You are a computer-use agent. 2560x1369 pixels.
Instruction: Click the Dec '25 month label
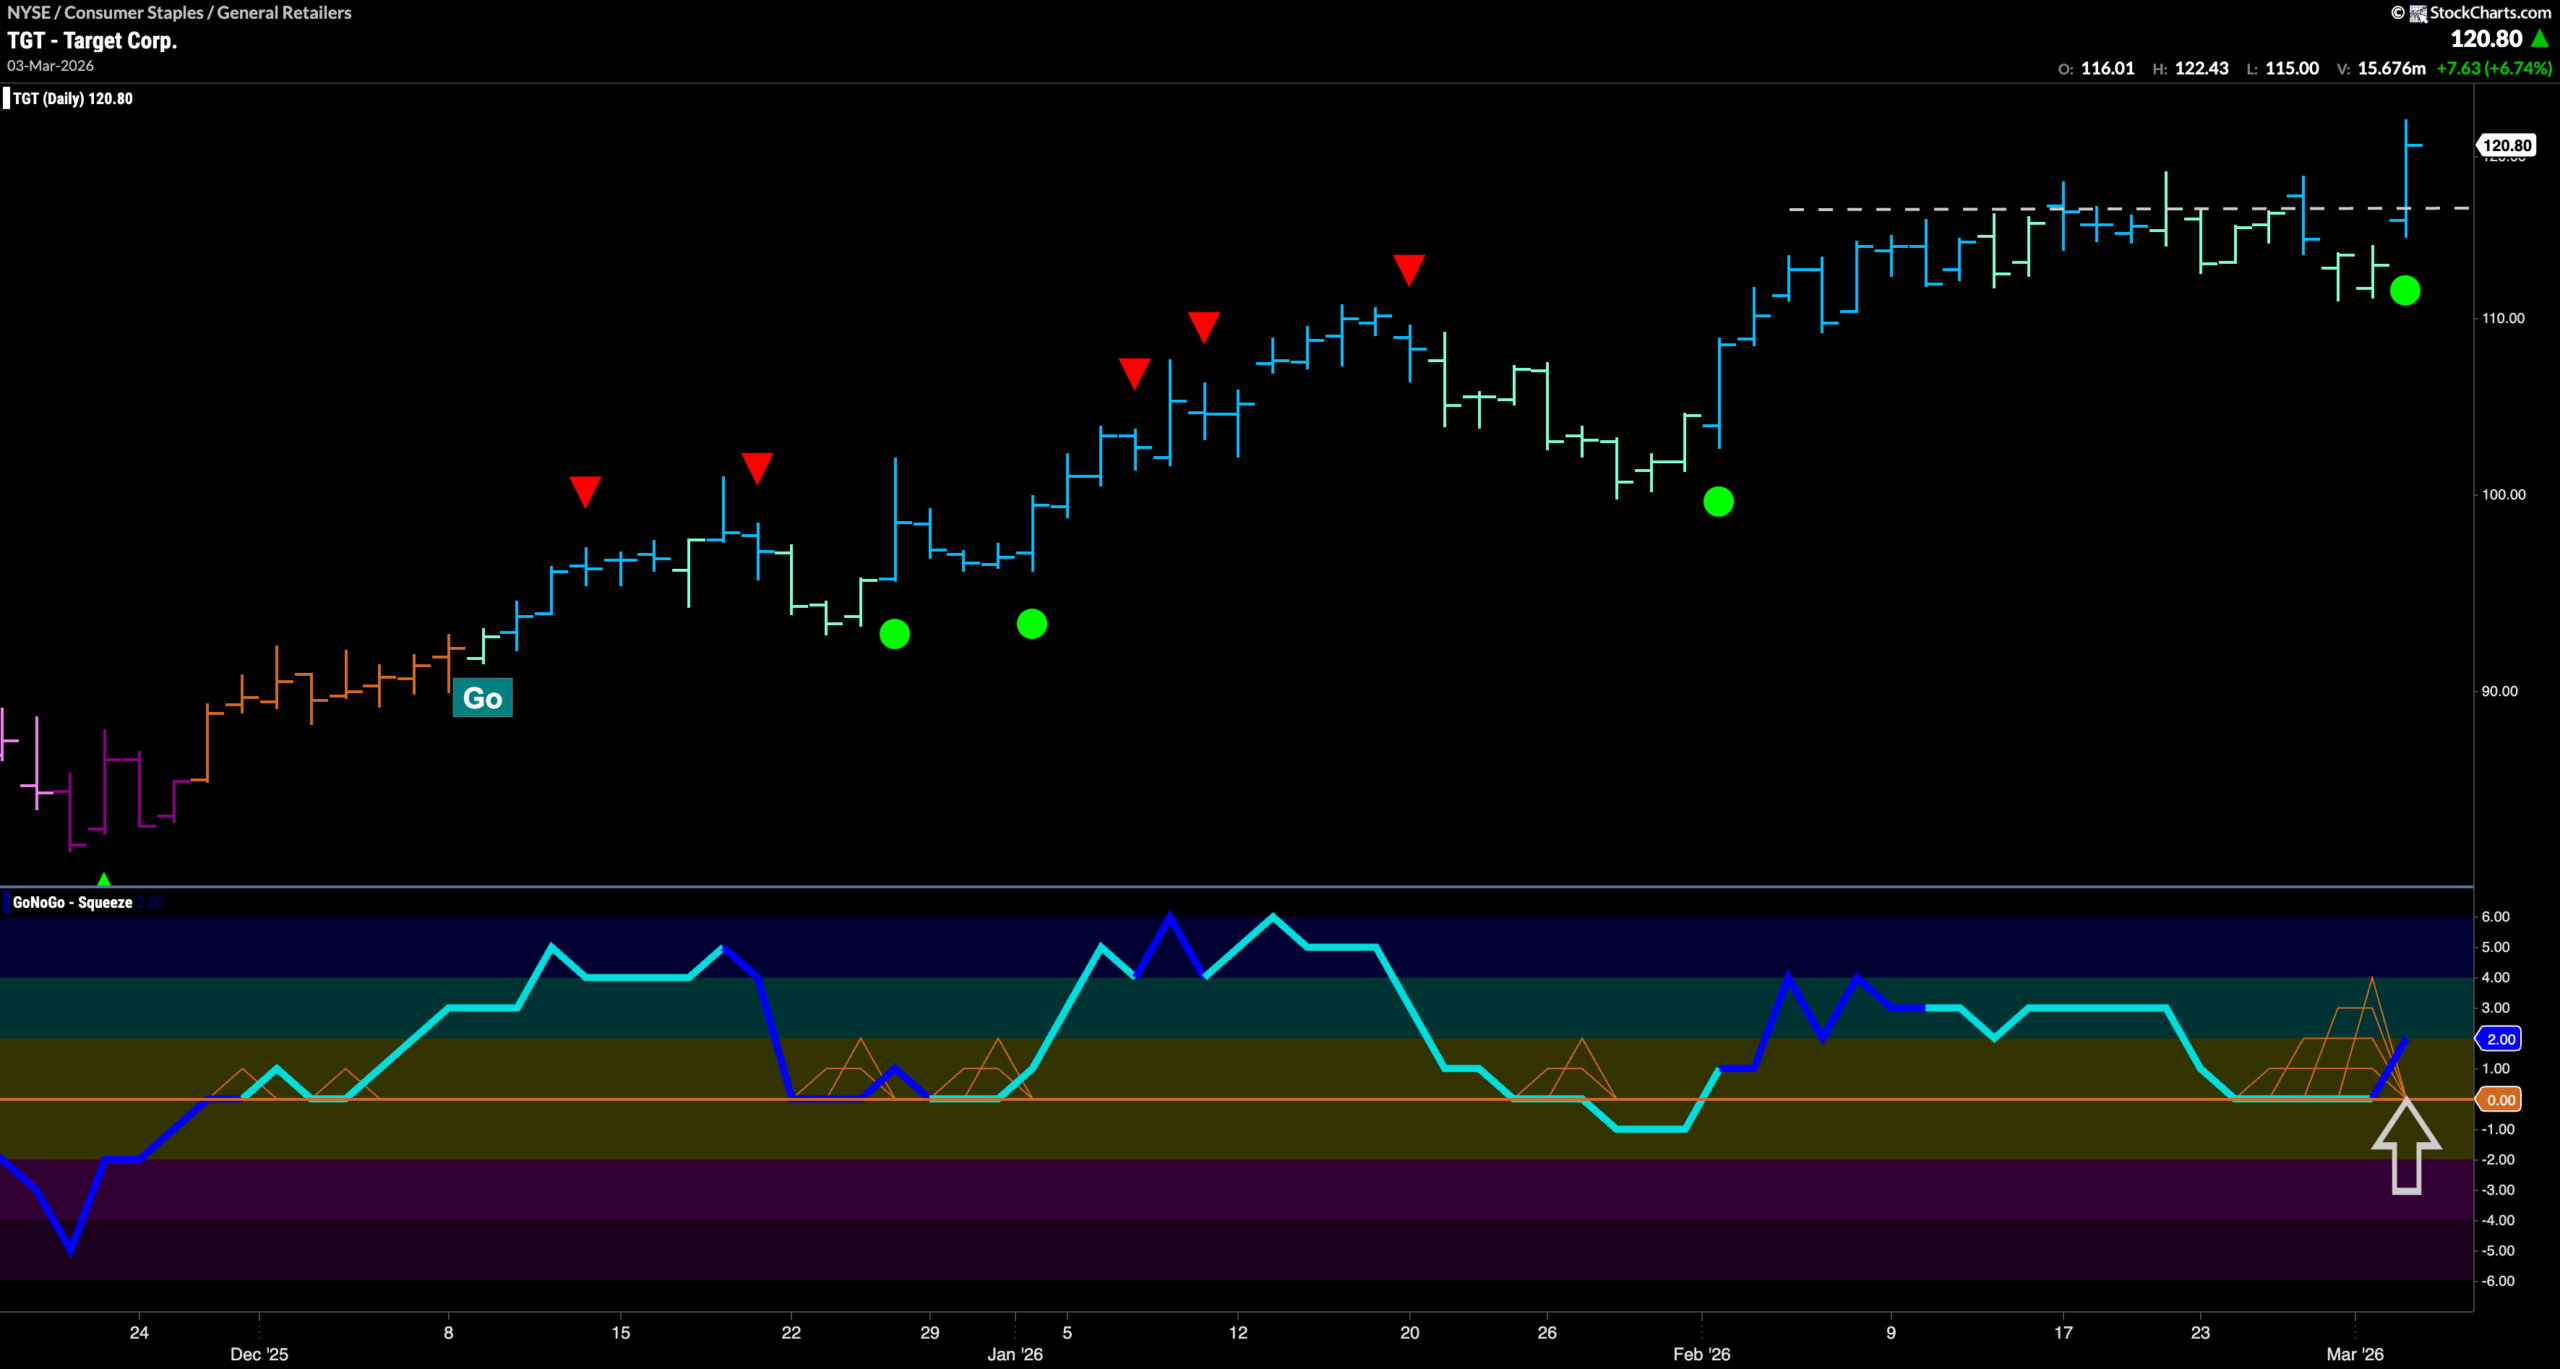click(259, 1354)
